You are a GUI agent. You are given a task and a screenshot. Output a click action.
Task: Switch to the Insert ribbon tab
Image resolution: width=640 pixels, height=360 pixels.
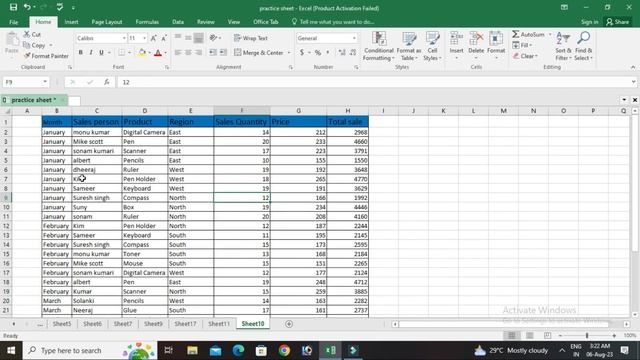[71, 22]
